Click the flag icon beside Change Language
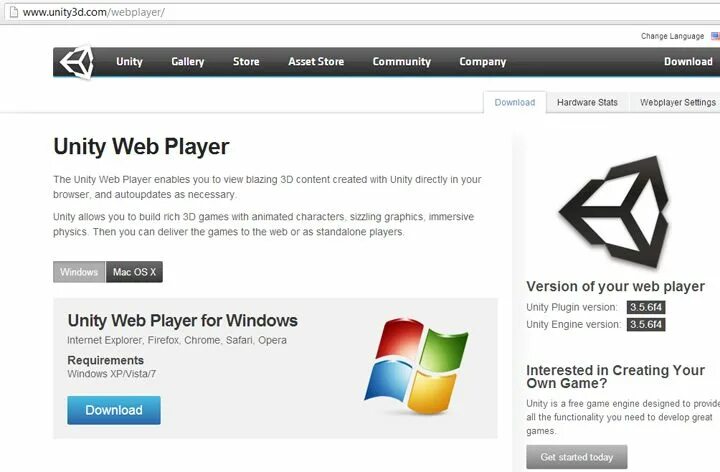The image size is (720, 472). pos(715,36)
